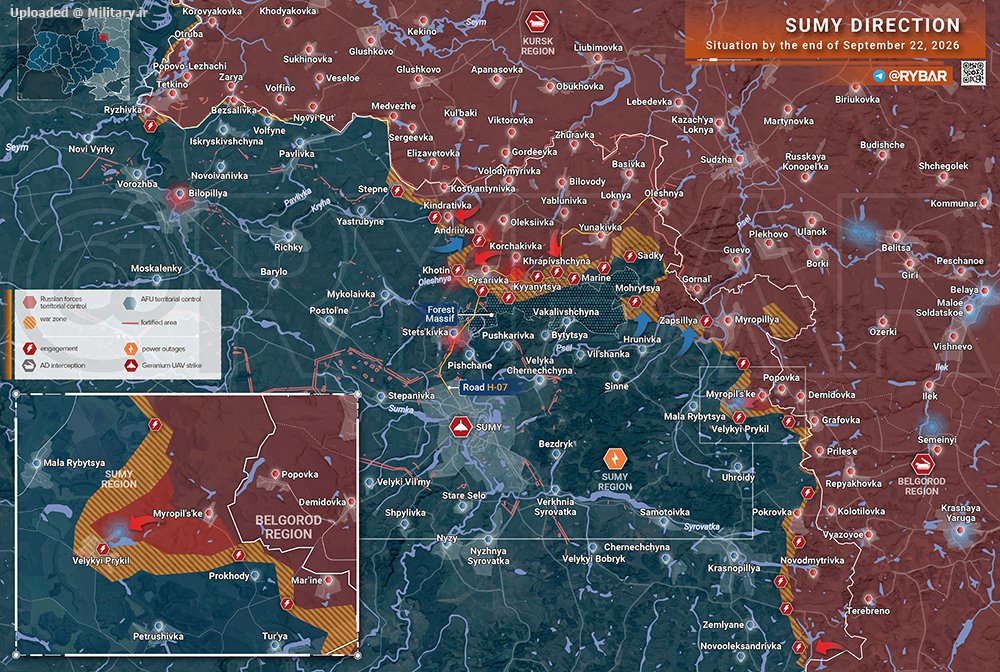This screenshot has width=1000, height=672.
Task: Click the engagement icon in the legend
Action: (29, 349)
